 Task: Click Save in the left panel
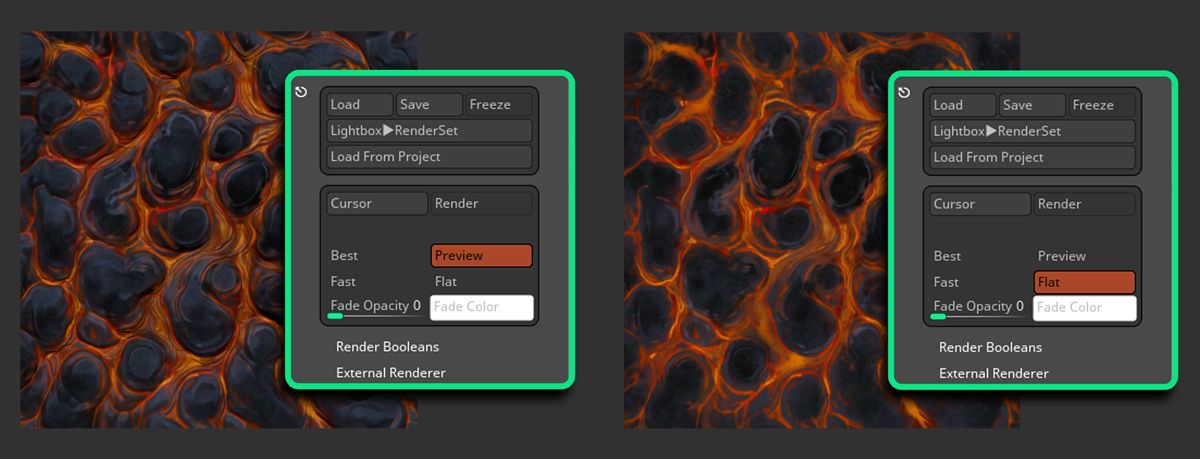(430, 104)
